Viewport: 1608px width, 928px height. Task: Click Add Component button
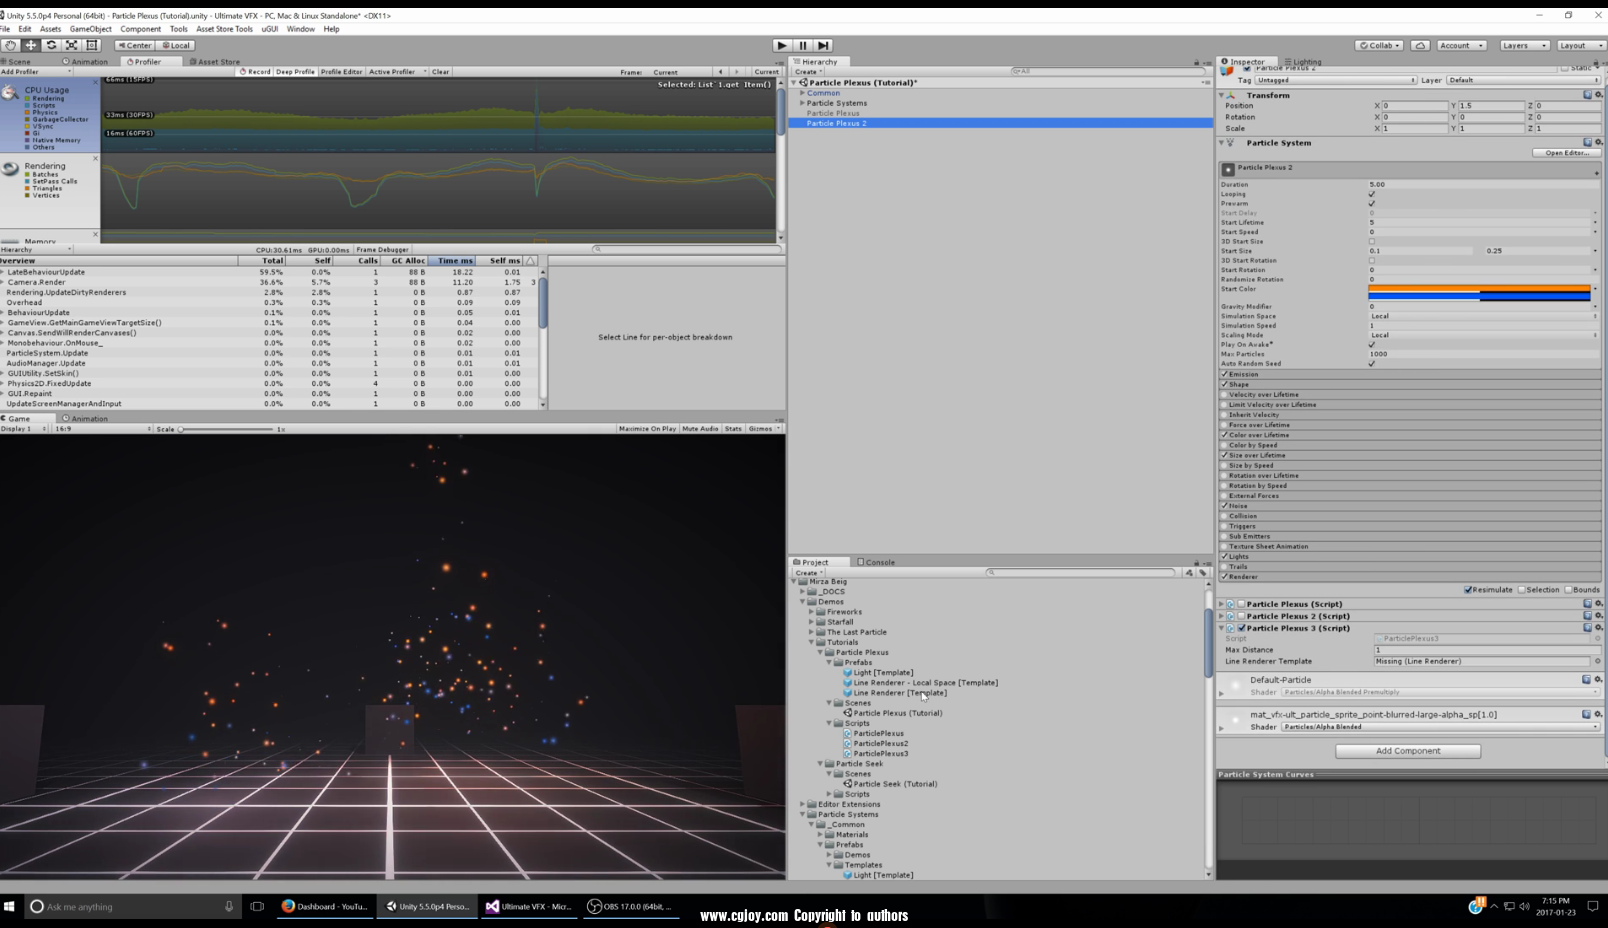click(x=1408, y=751)
